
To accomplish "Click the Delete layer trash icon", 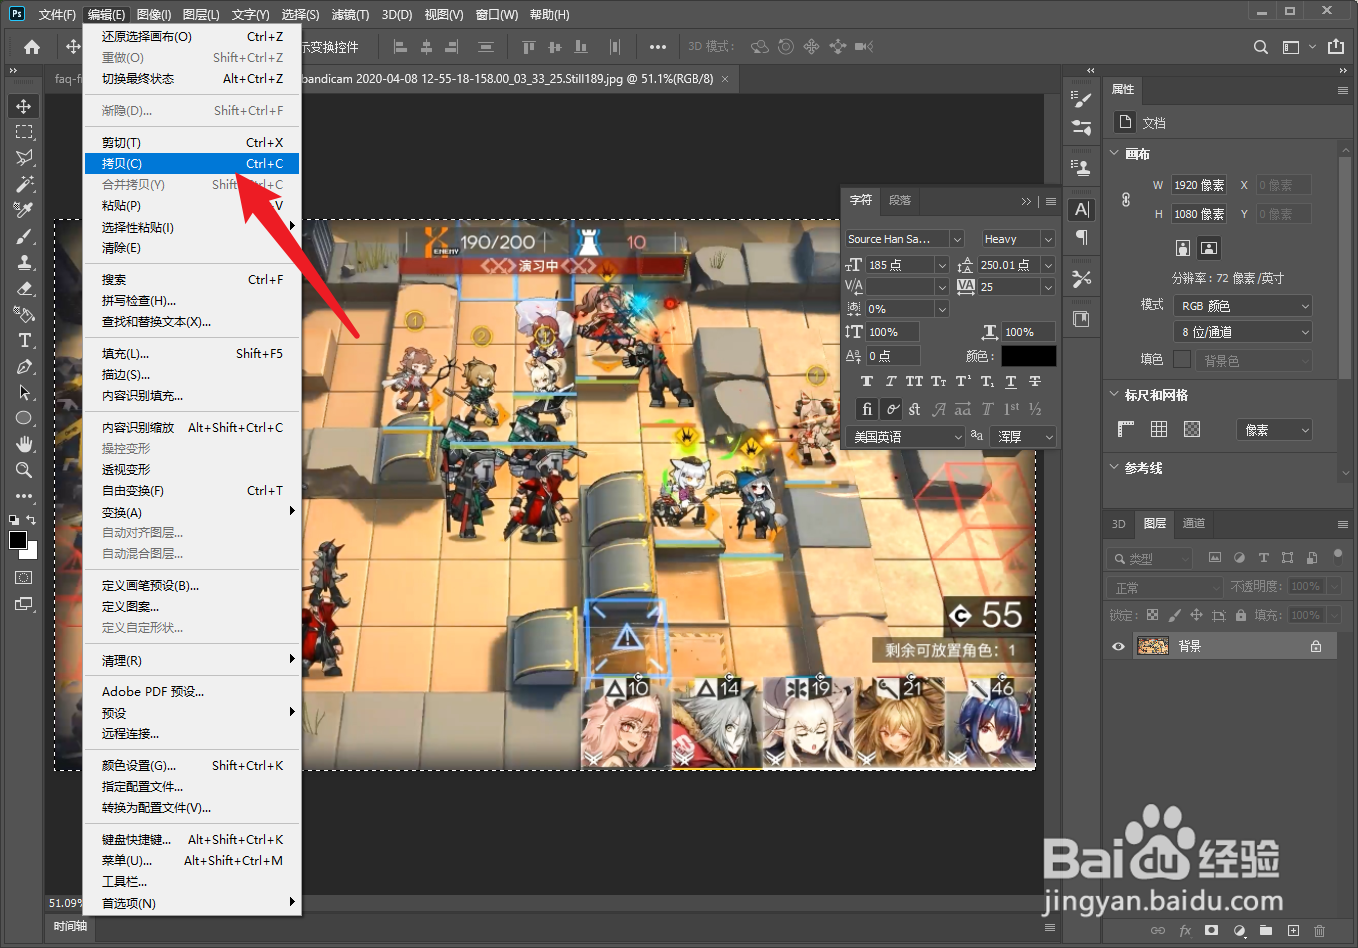I will [1320, 930].
